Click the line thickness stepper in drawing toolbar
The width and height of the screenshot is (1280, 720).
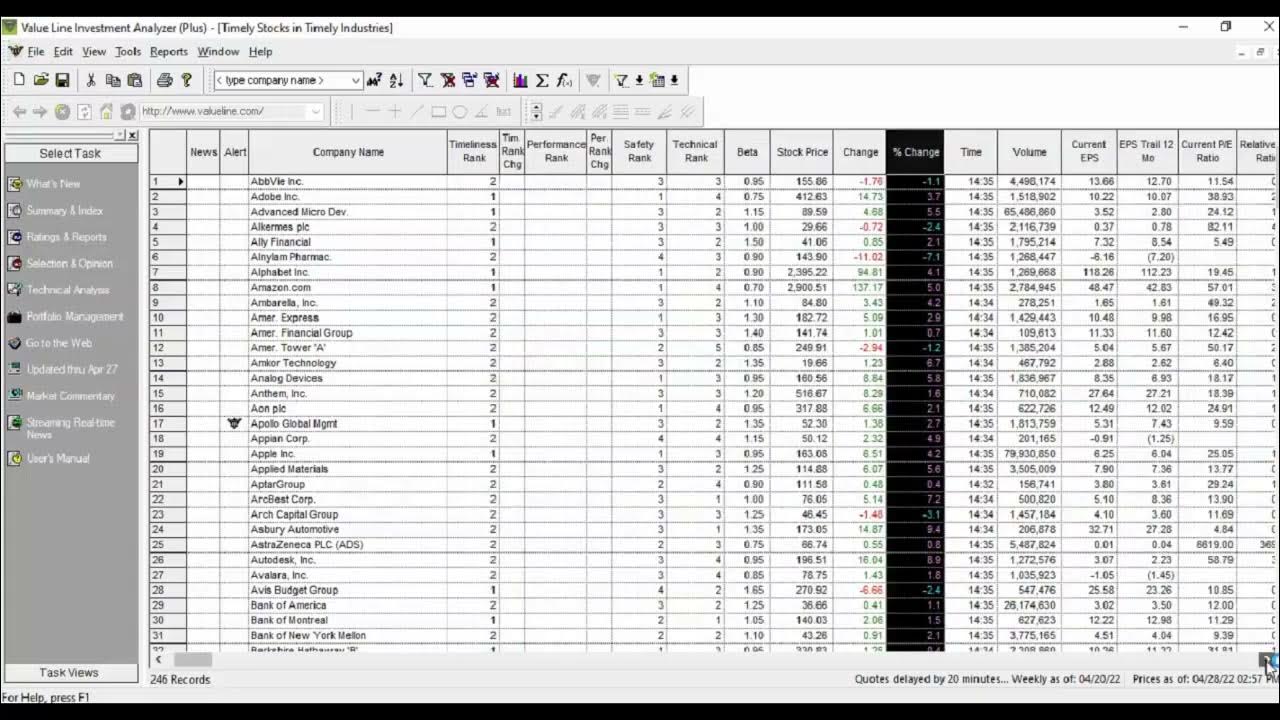pyautogui.click(x=536, y=112)
